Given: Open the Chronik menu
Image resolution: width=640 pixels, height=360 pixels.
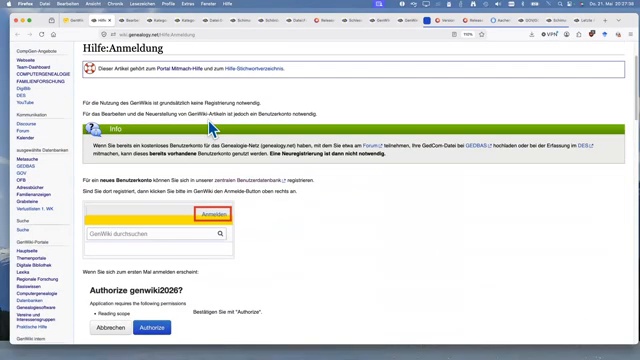Looking at the screenshot, I should (x=115, y=4).
